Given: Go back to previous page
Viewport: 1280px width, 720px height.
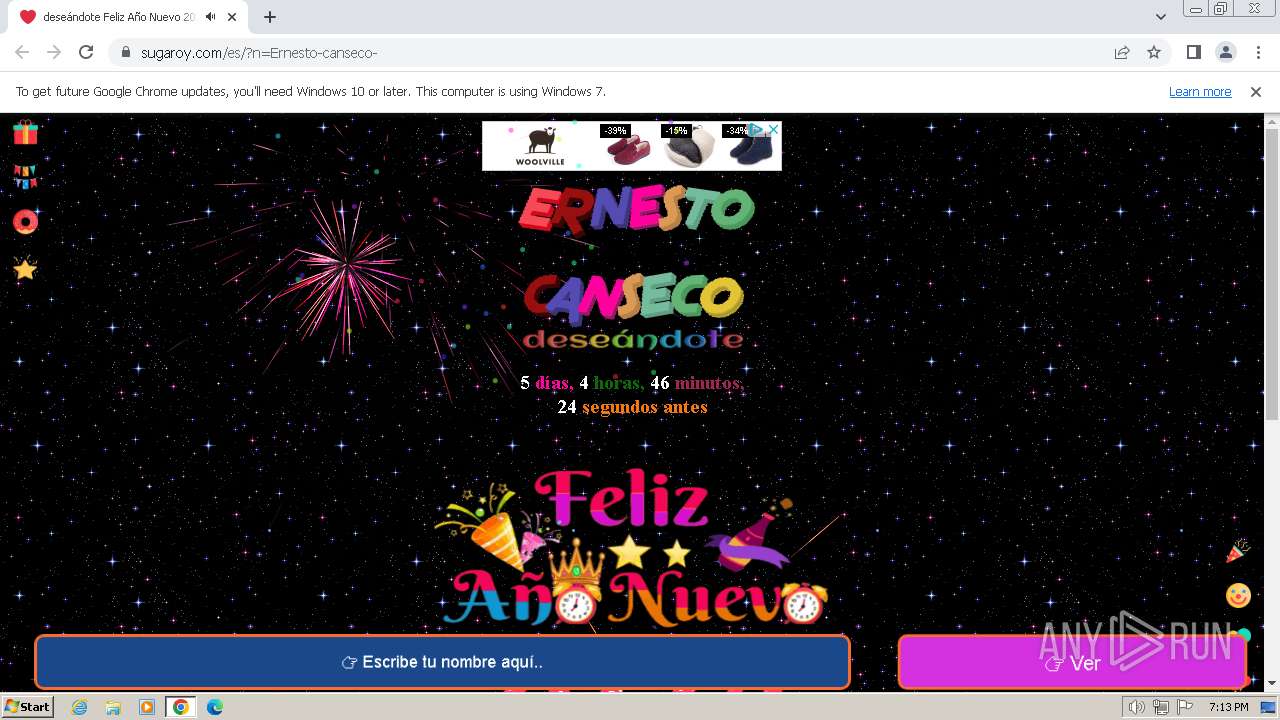Looking at the screenshot, I should 22,52.
